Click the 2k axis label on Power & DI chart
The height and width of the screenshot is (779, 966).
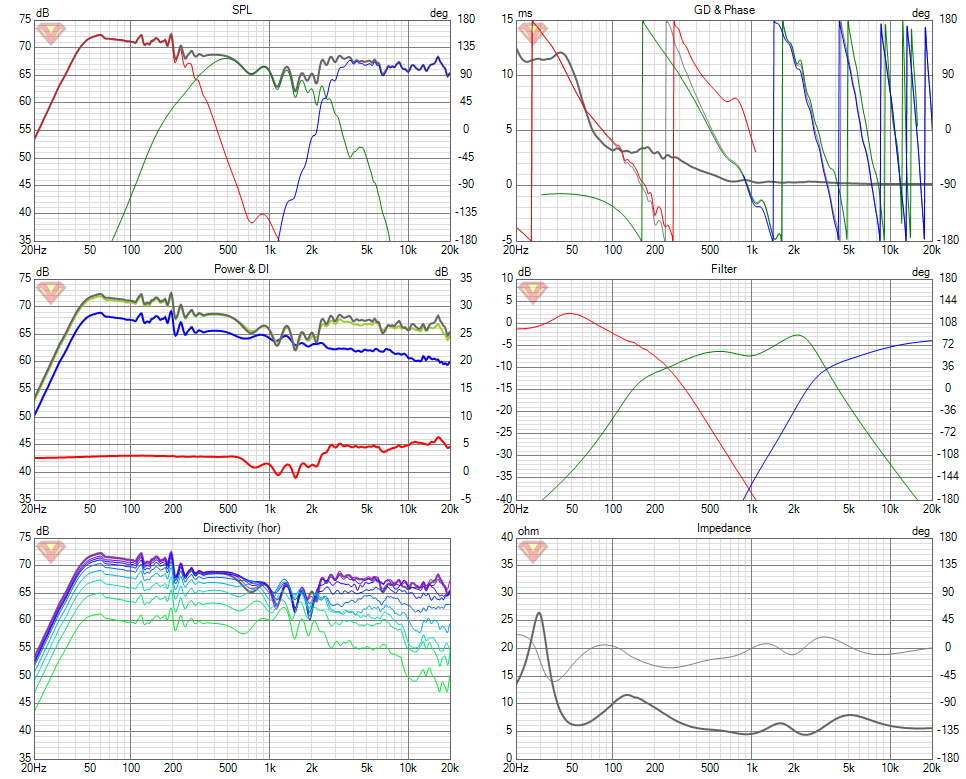point(312,509)
